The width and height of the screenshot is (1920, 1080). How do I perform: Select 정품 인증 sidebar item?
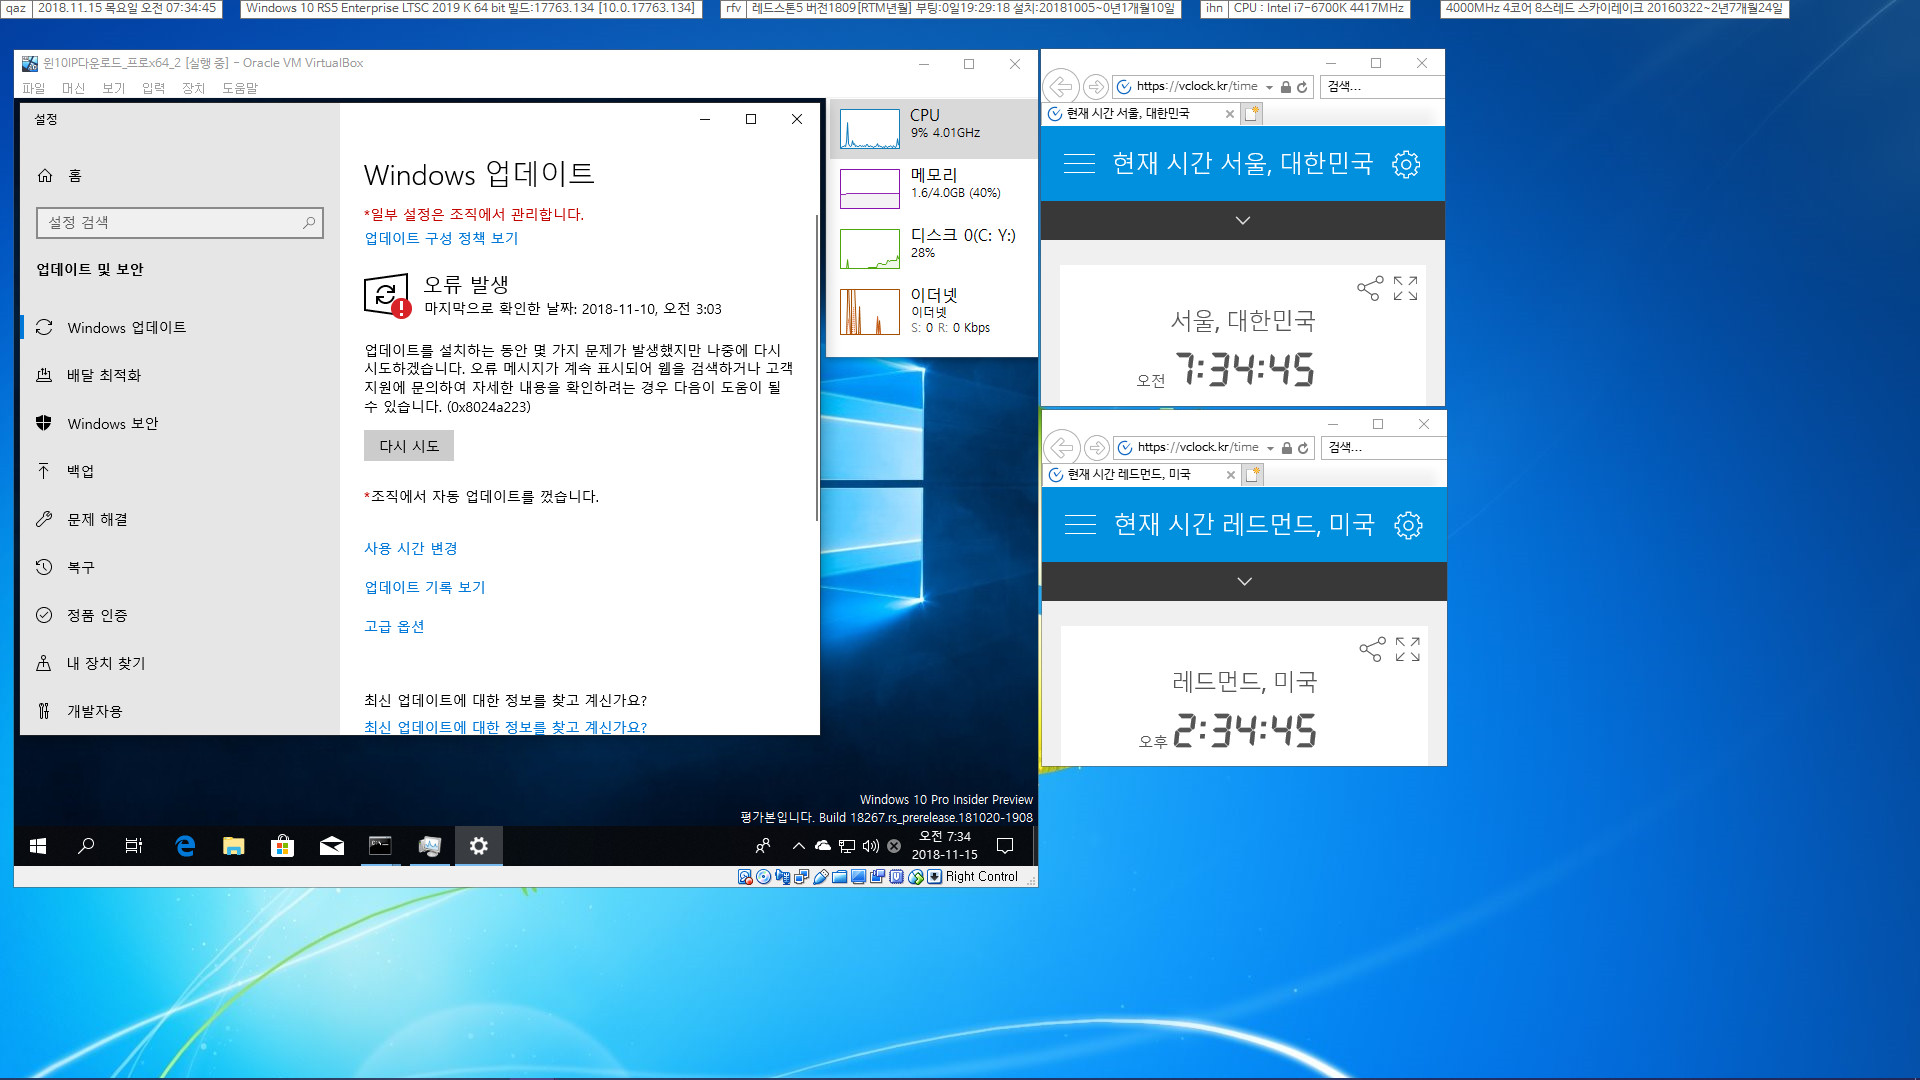pyautogui.click(x=180, y=616)
